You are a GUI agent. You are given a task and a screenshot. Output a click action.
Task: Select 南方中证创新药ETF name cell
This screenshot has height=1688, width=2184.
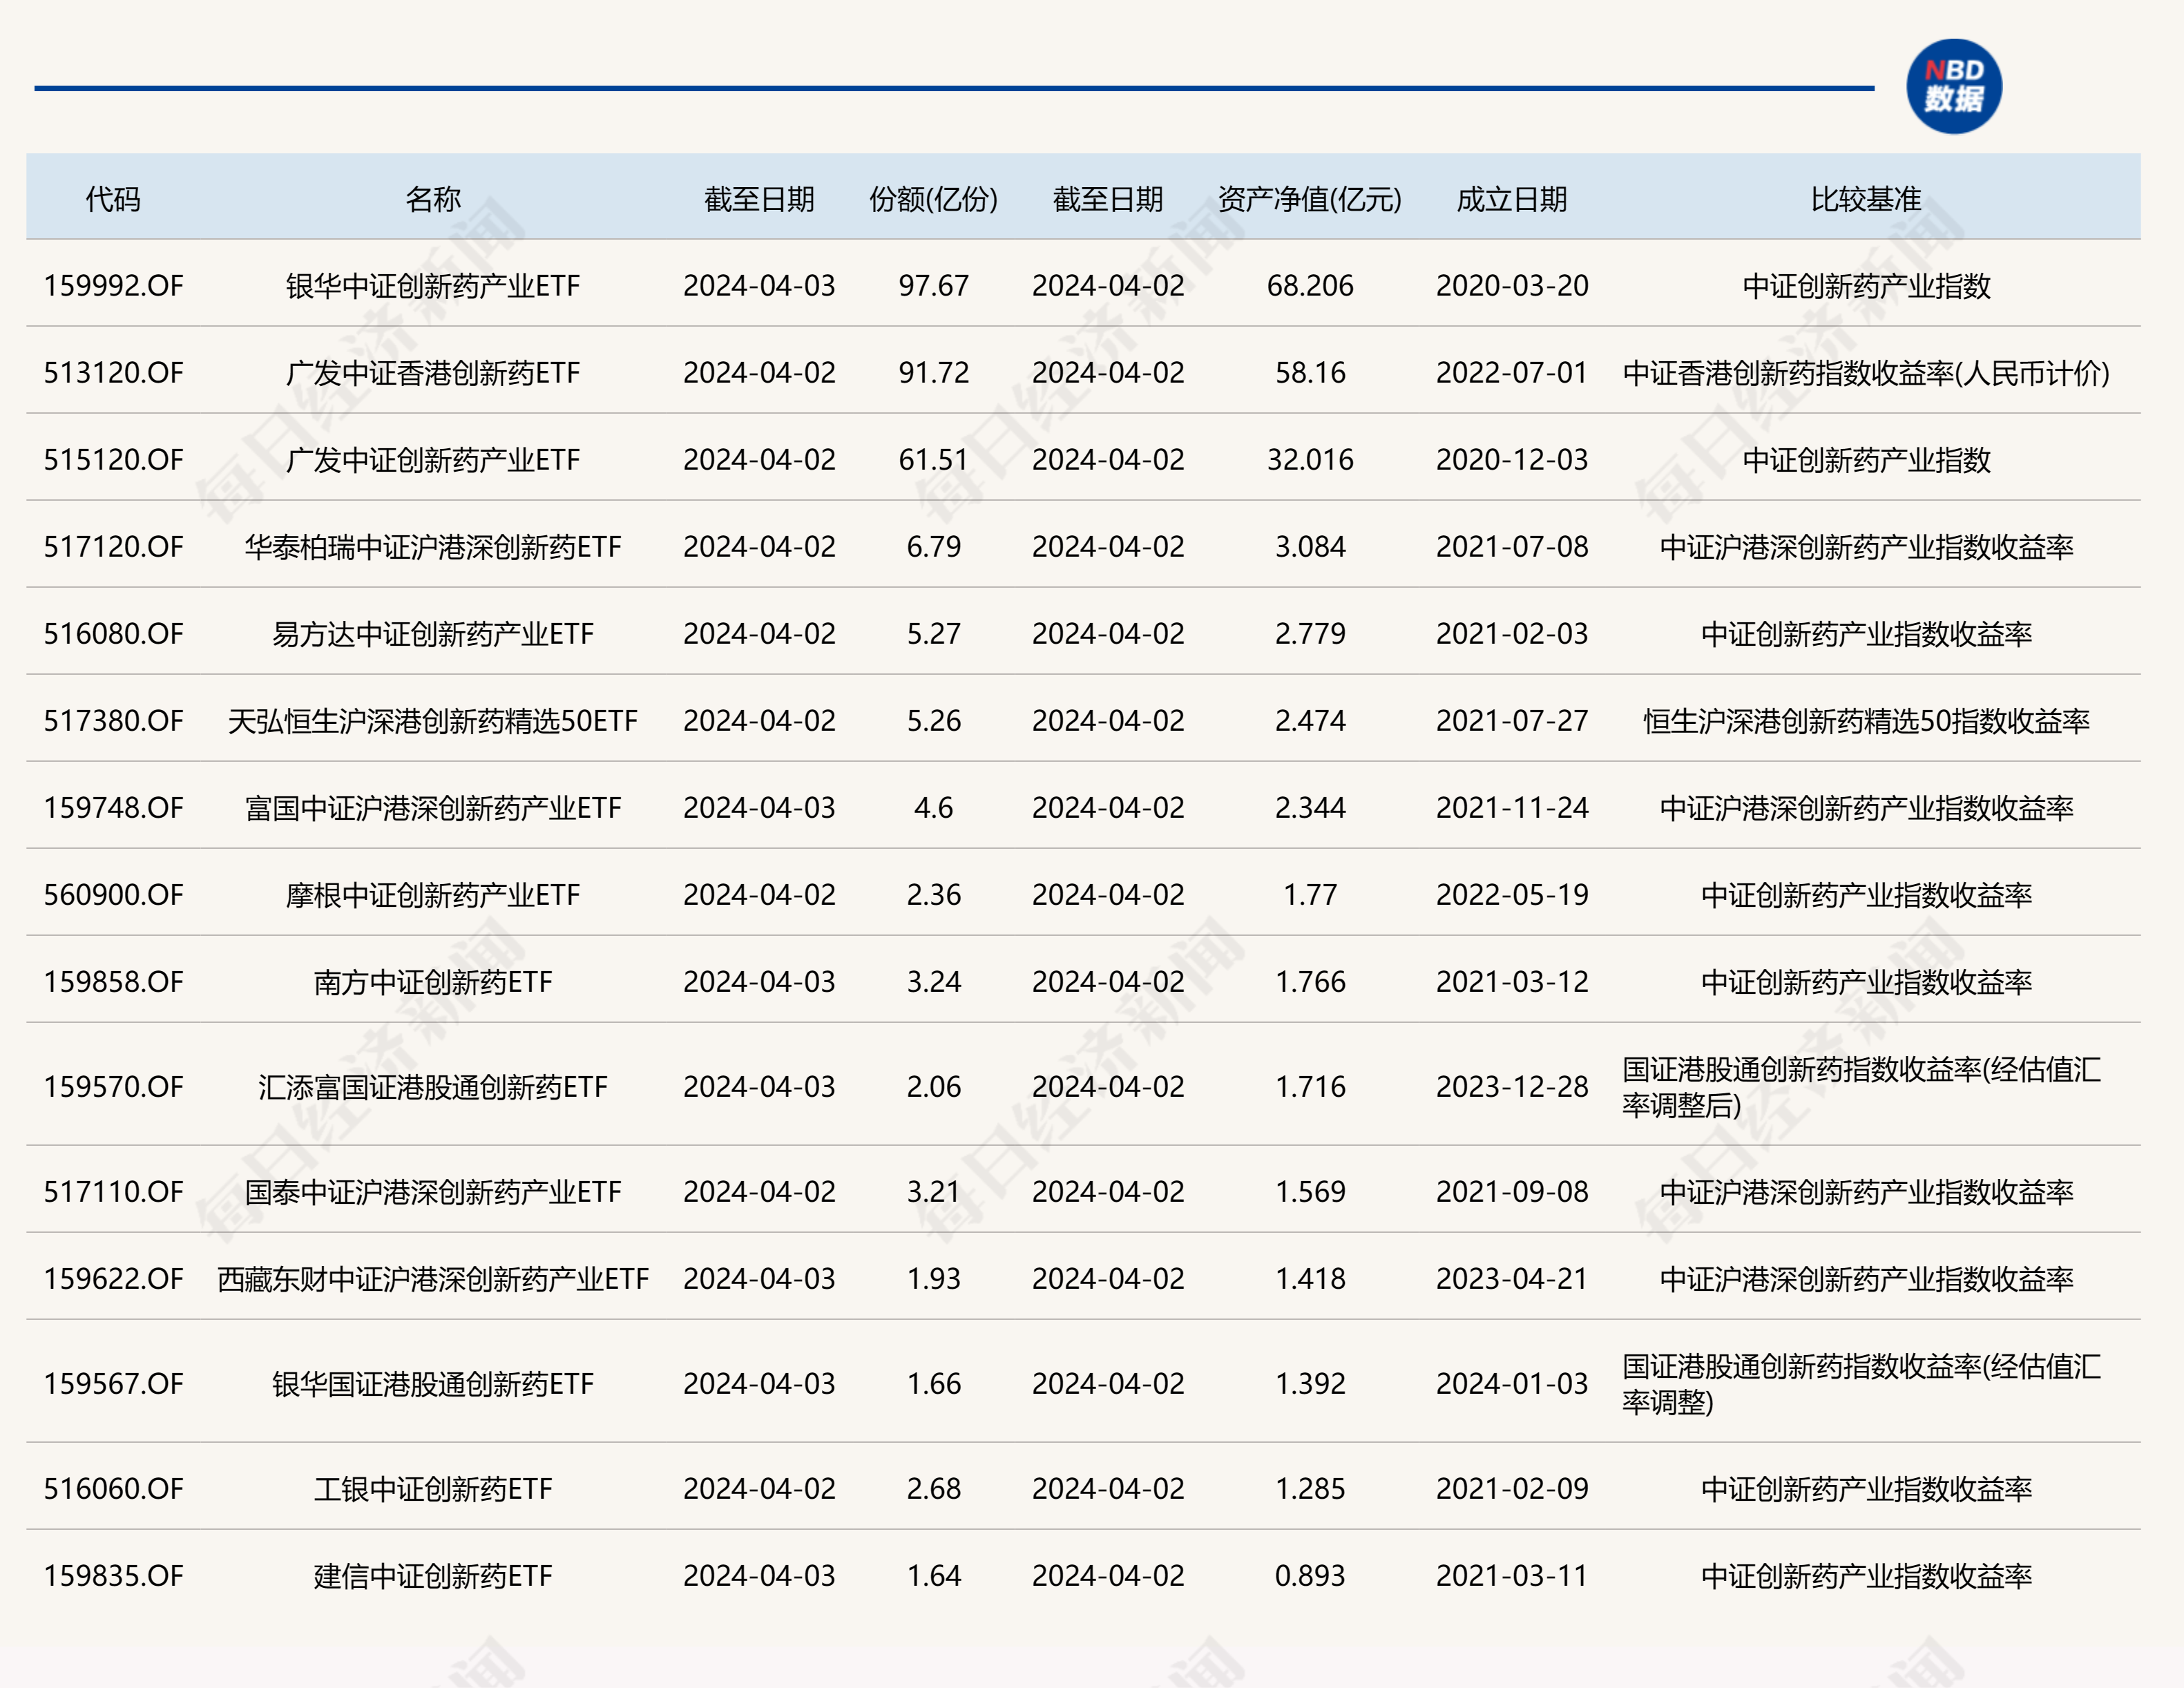[433, 982]
